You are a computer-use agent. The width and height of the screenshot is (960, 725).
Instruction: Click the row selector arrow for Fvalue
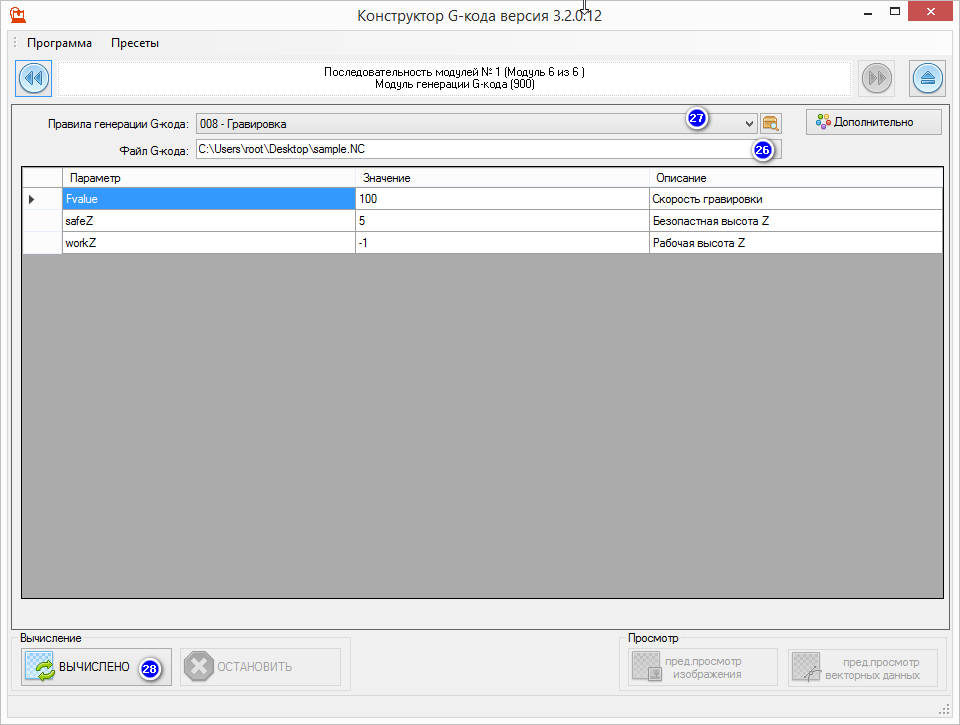[42, 199]
